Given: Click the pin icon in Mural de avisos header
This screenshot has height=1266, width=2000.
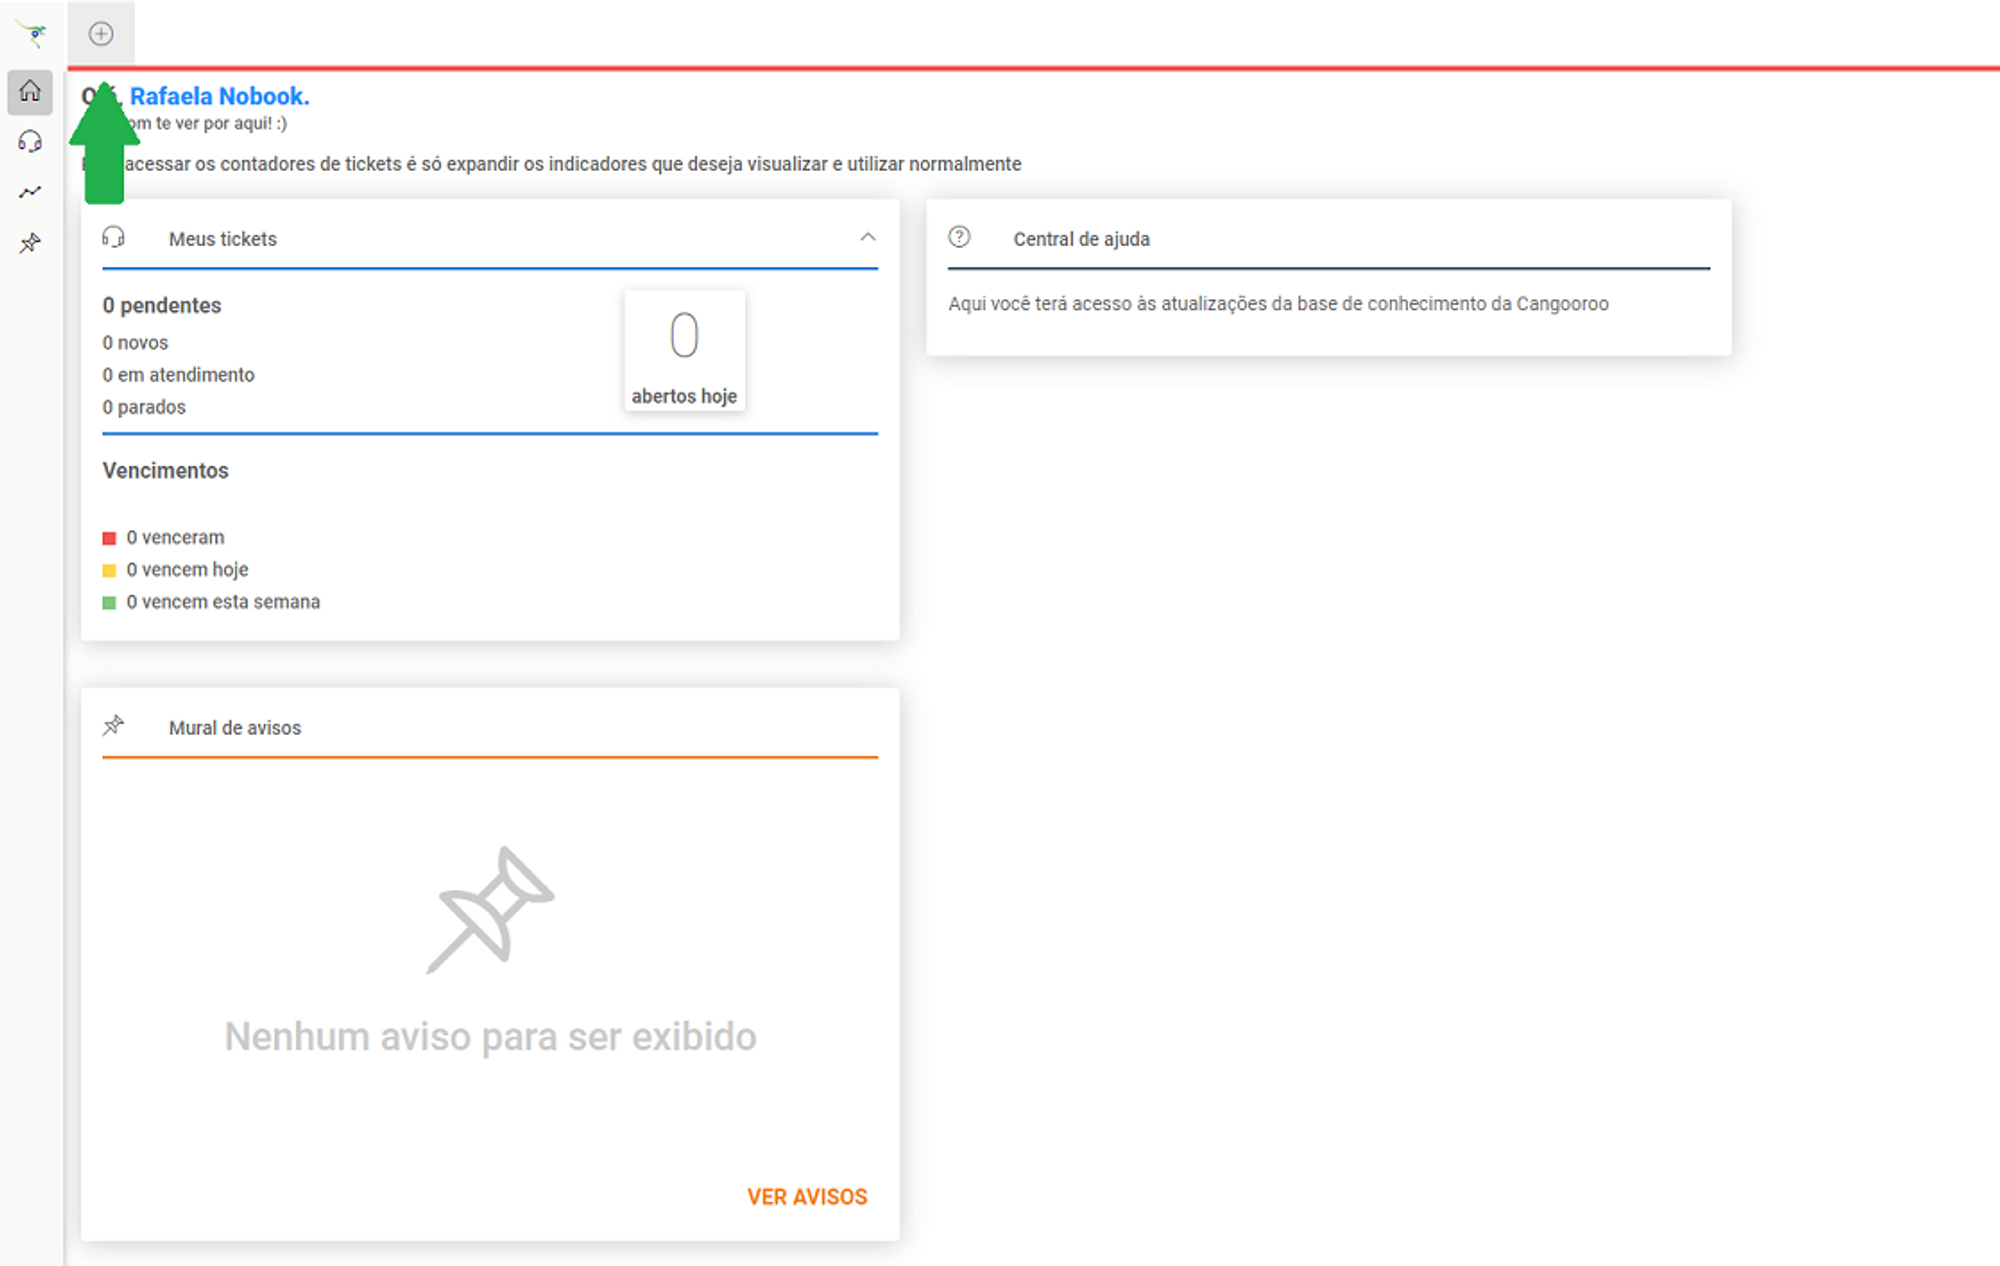Looking at the screenshot, I should point(114,726).
